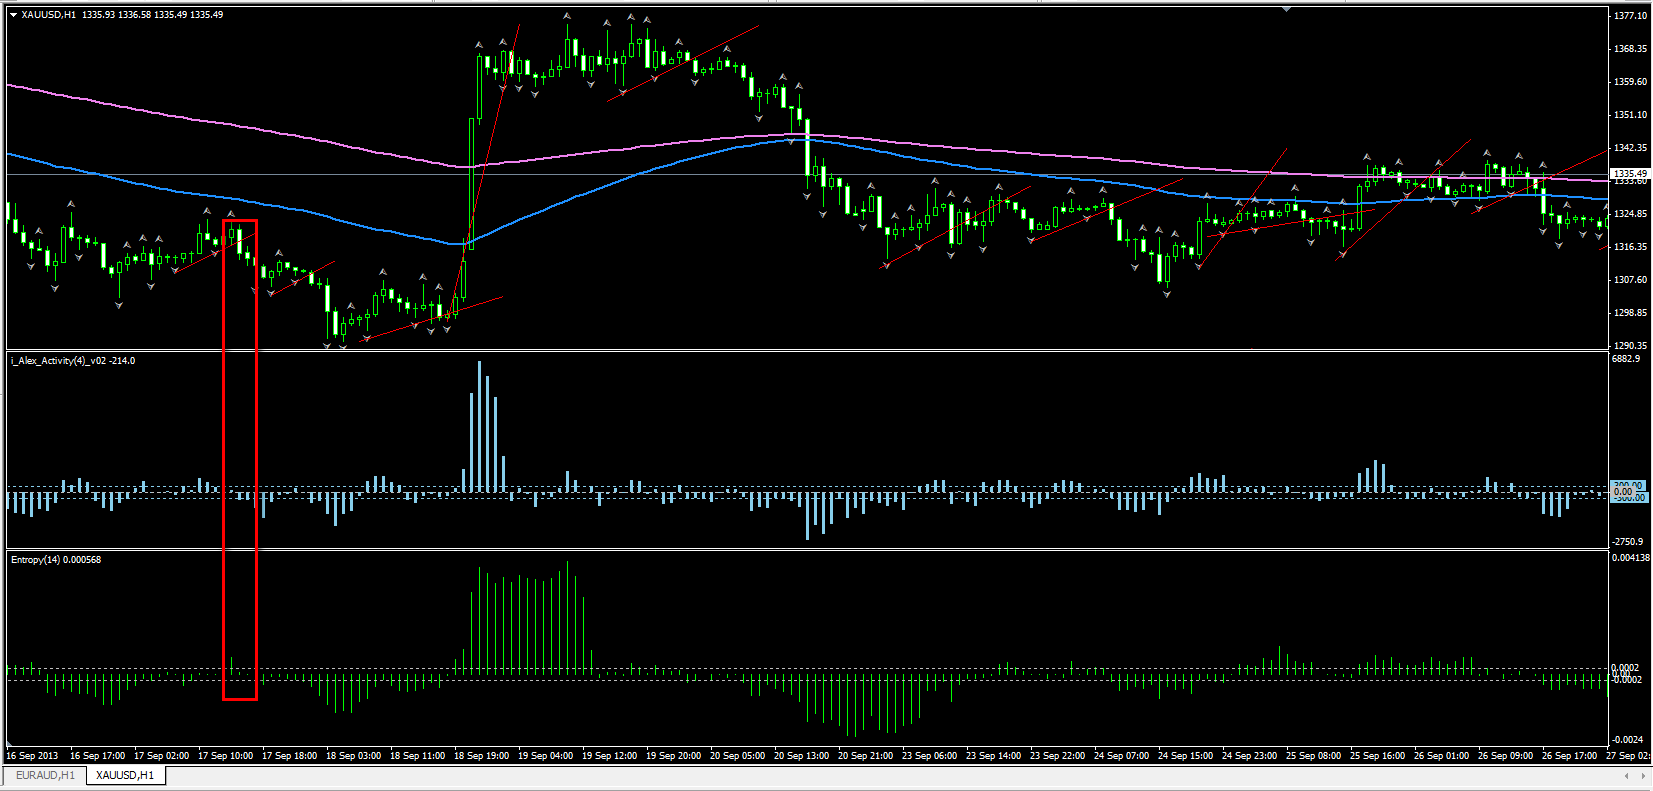Click the 24 Sep 15:00 time label
The image size is (1653, 791).
point(1185,756)
